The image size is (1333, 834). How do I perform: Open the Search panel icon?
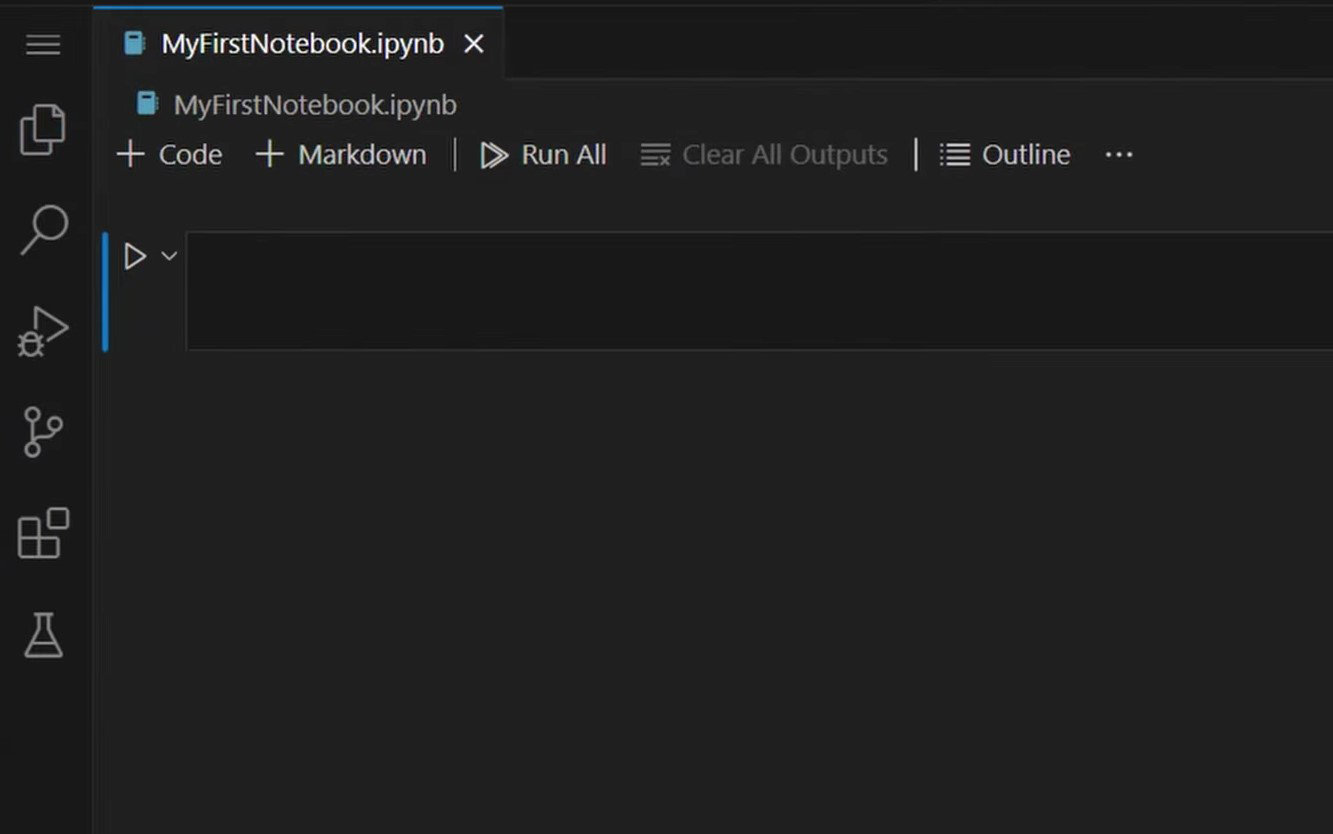click(42, 230)
